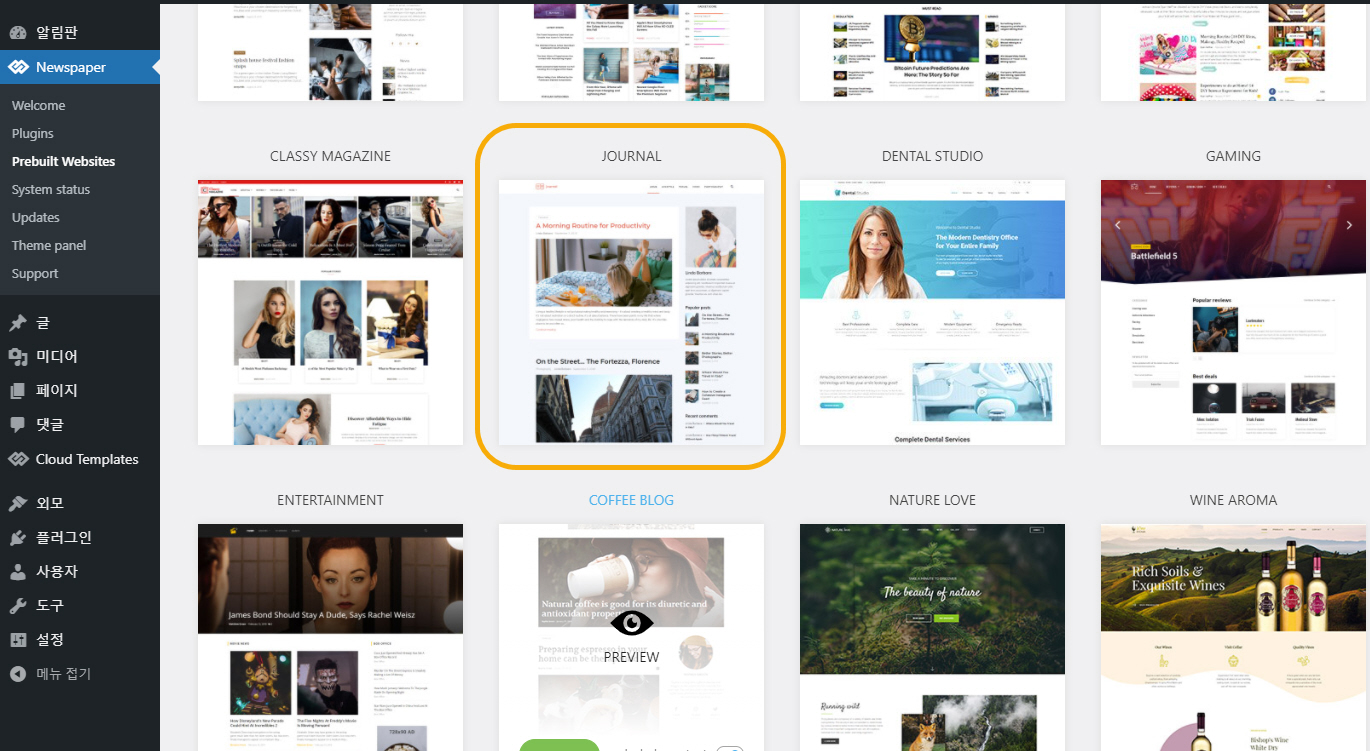Open the 댓글 comments bubble icon

18,425
